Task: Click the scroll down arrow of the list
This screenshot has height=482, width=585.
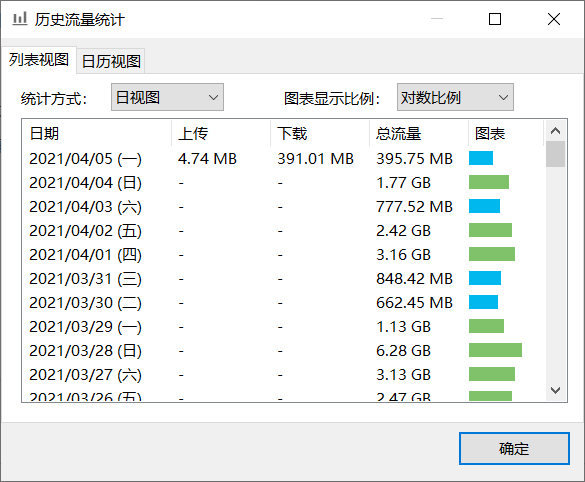Action: pyautogui.click(x=555, y=390)
